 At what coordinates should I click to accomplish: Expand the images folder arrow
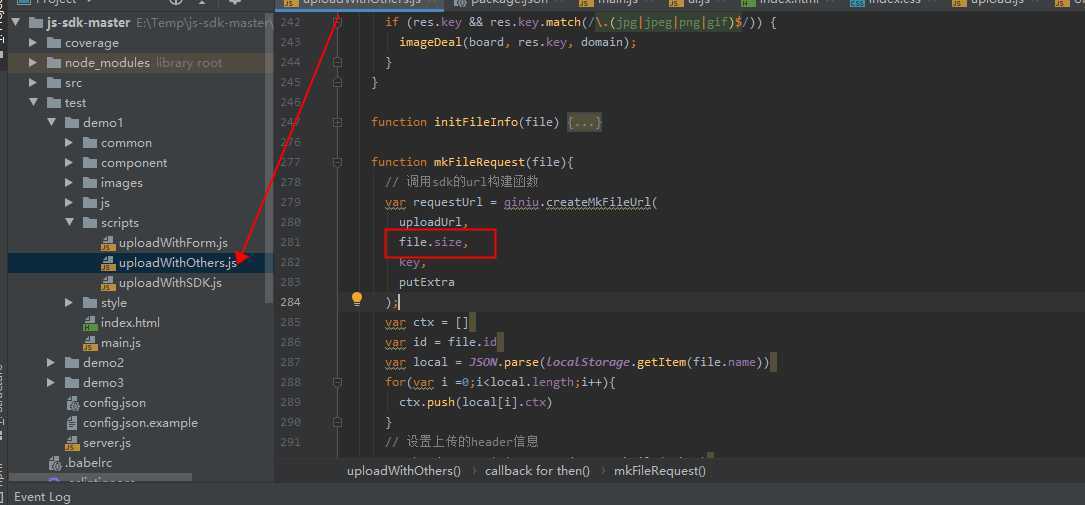(x=69, y=183)
